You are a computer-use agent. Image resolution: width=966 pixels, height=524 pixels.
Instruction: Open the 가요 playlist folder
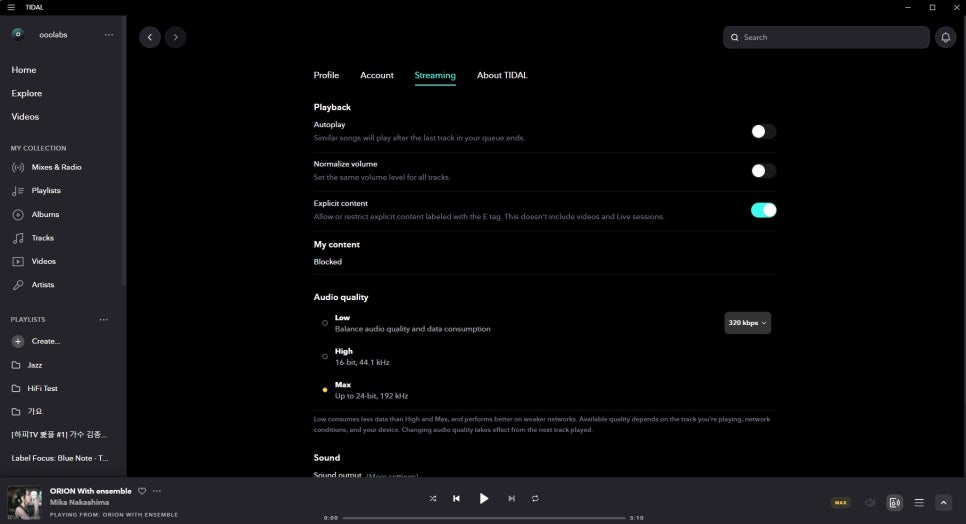point(27,411)
